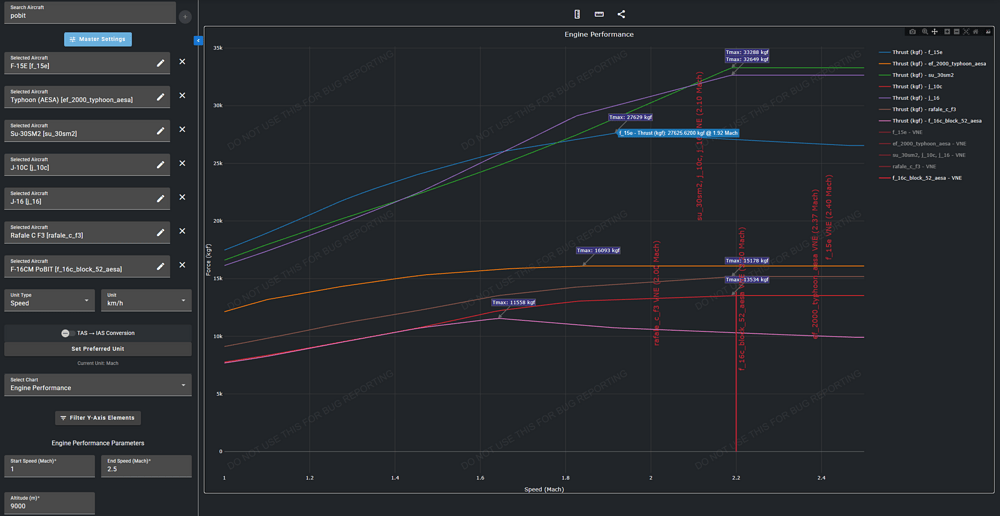This screenshot has width=1000, height=516.
Task: Open the edit pencil for J-16
Action: pos(161,198)
